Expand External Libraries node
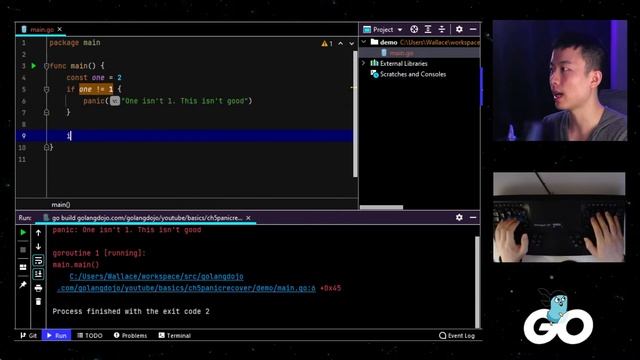The height and width of the screenshot is (360, 640). [364, 63]
